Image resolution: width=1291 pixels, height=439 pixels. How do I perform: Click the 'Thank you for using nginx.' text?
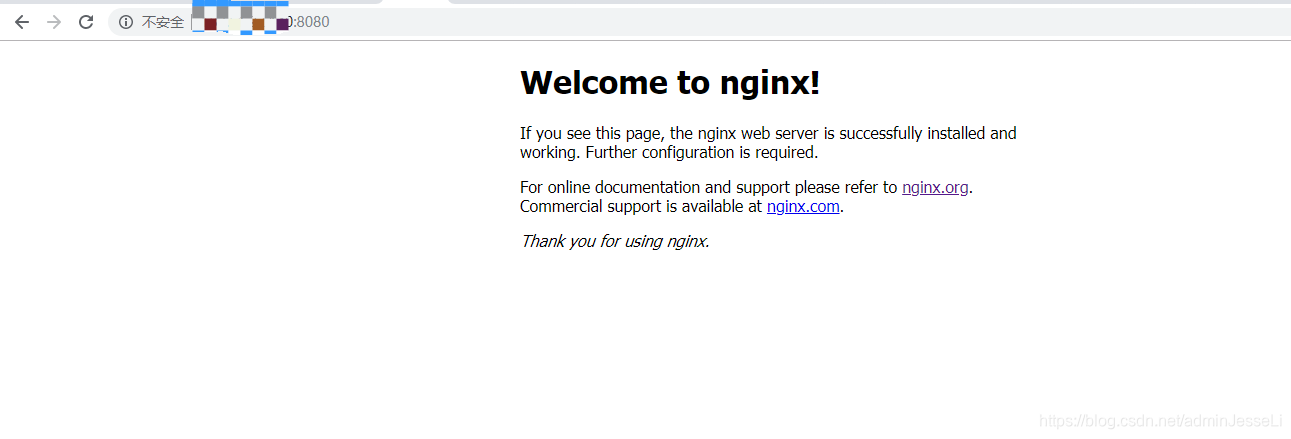click(x=615, y=241)
